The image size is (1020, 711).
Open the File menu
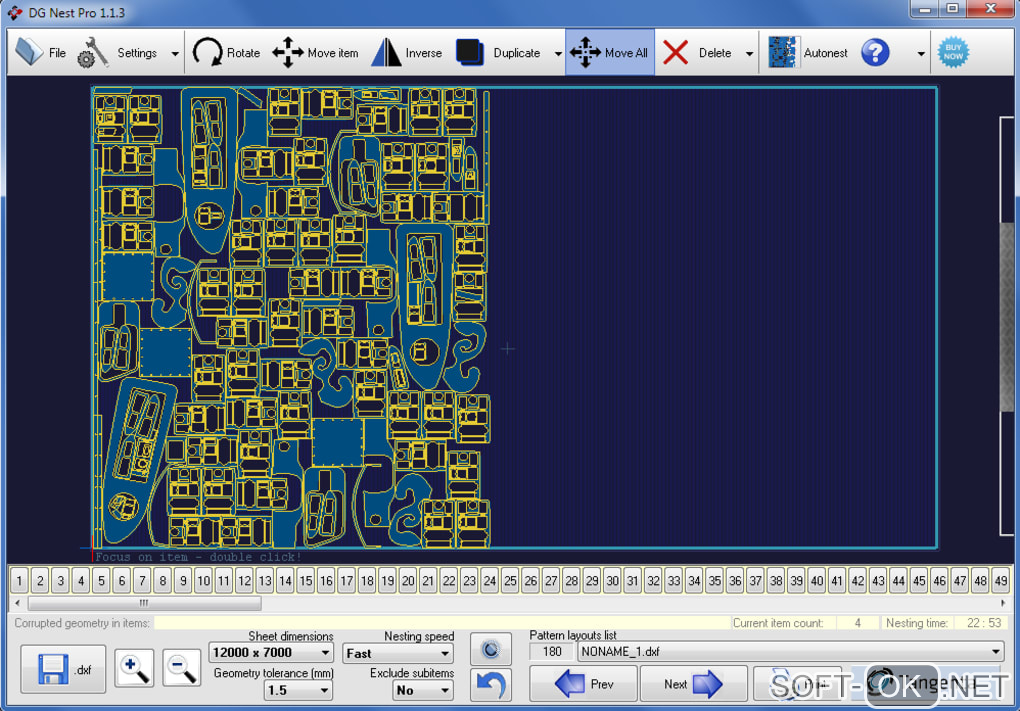[x=40, y=53]
